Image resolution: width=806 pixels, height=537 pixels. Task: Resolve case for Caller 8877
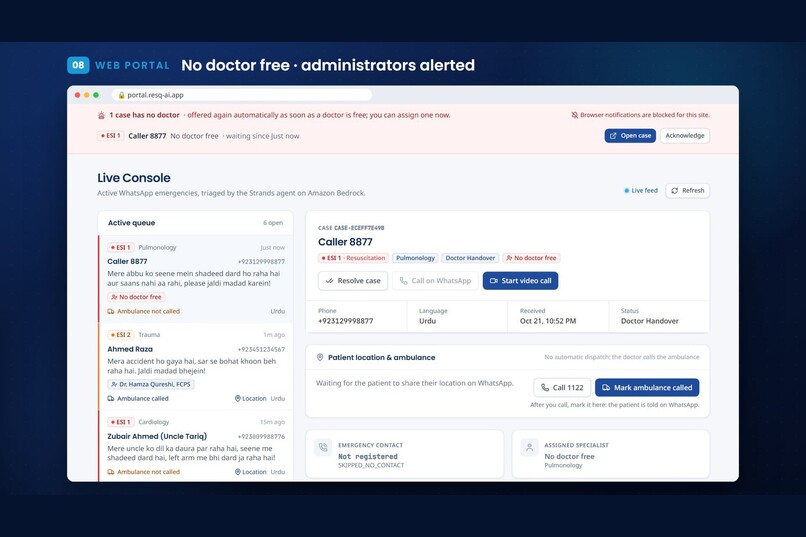click(x=353, y=281)
